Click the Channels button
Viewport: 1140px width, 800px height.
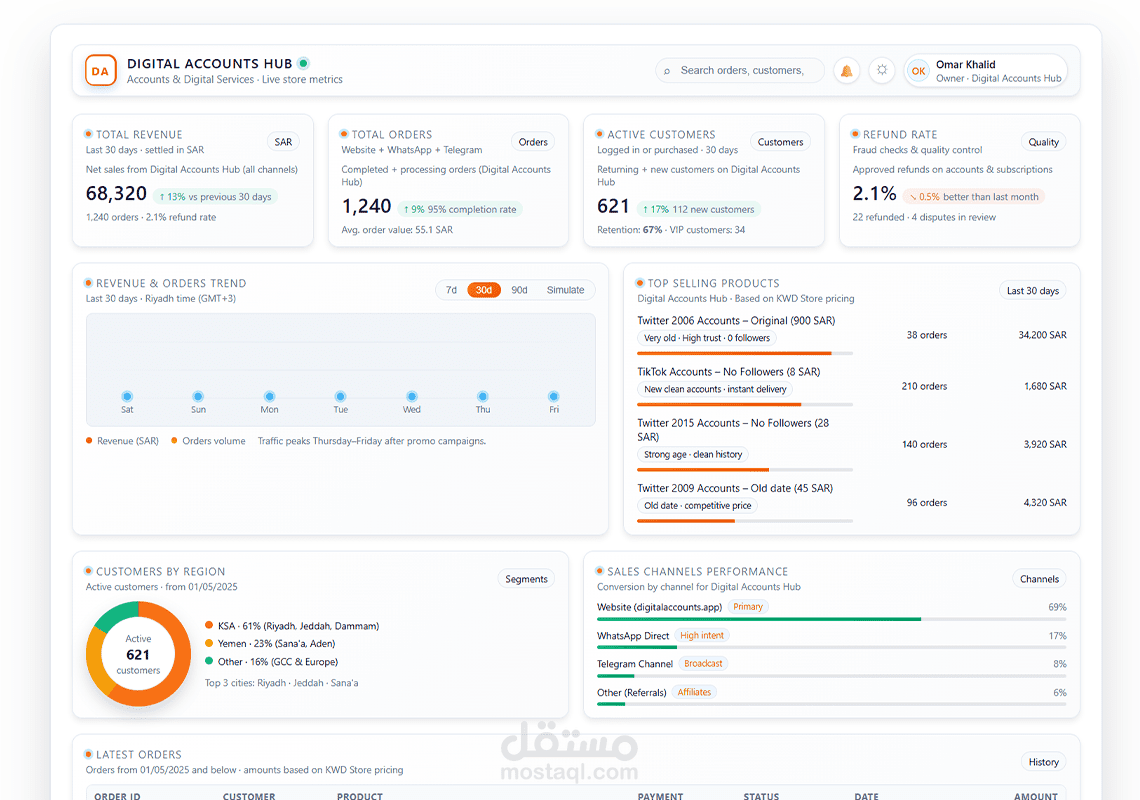pos(1039,579)
